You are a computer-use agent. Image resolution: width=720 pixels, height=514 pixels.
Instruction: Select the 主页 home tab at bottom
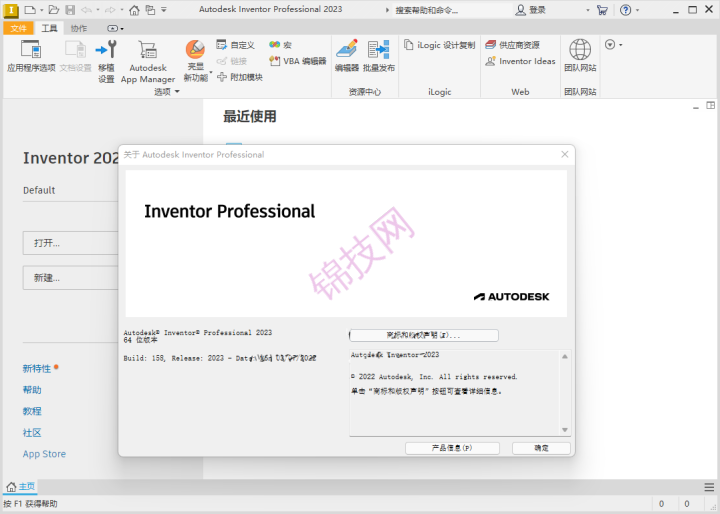tap(21, 486)
